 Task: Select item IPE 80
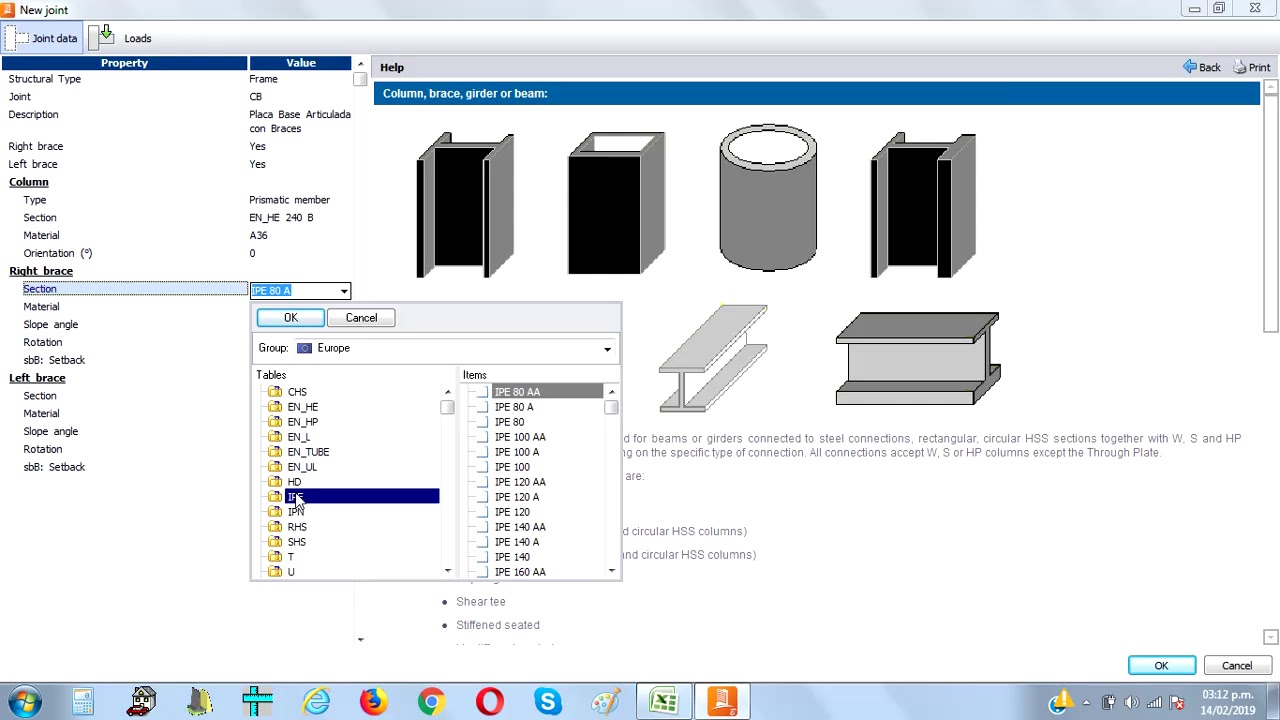click(509, 422)
